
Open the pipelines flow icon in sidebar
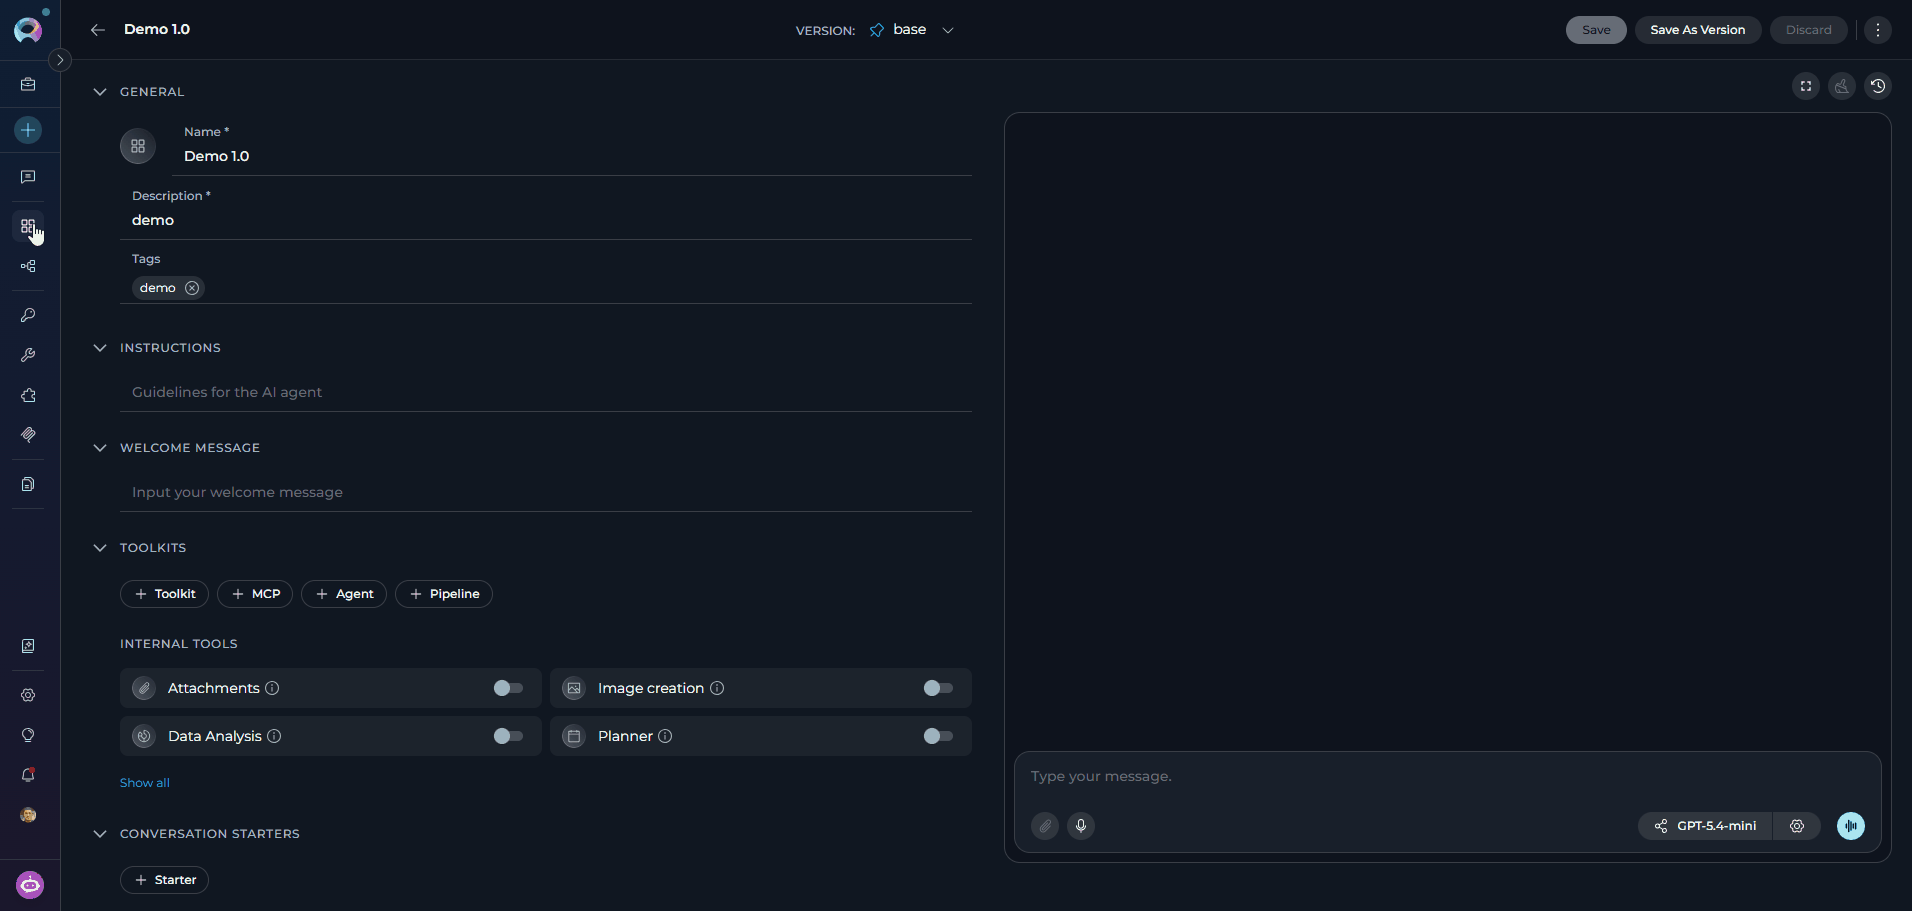point(28,266)
